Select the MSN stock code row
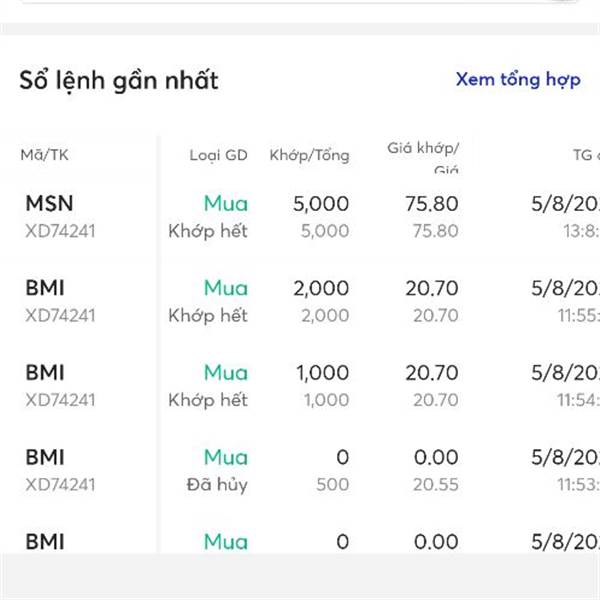 [x=300, y=217]
